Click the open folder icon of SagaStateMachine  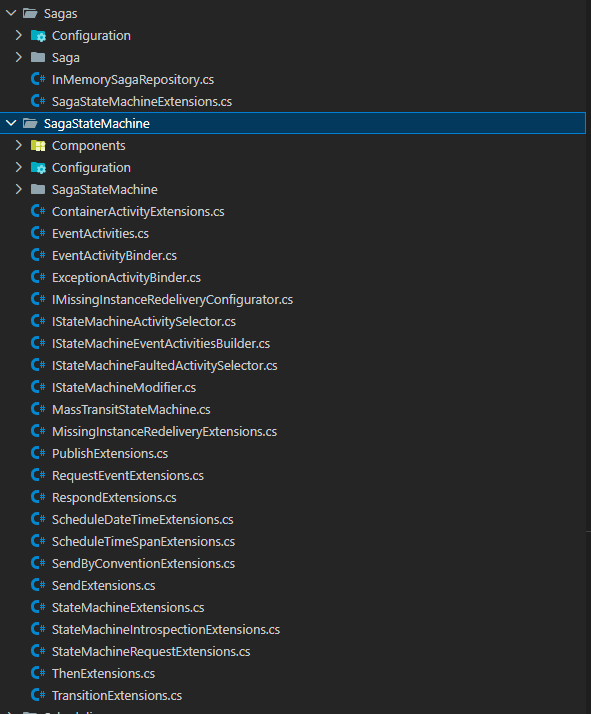pos(30,123)
